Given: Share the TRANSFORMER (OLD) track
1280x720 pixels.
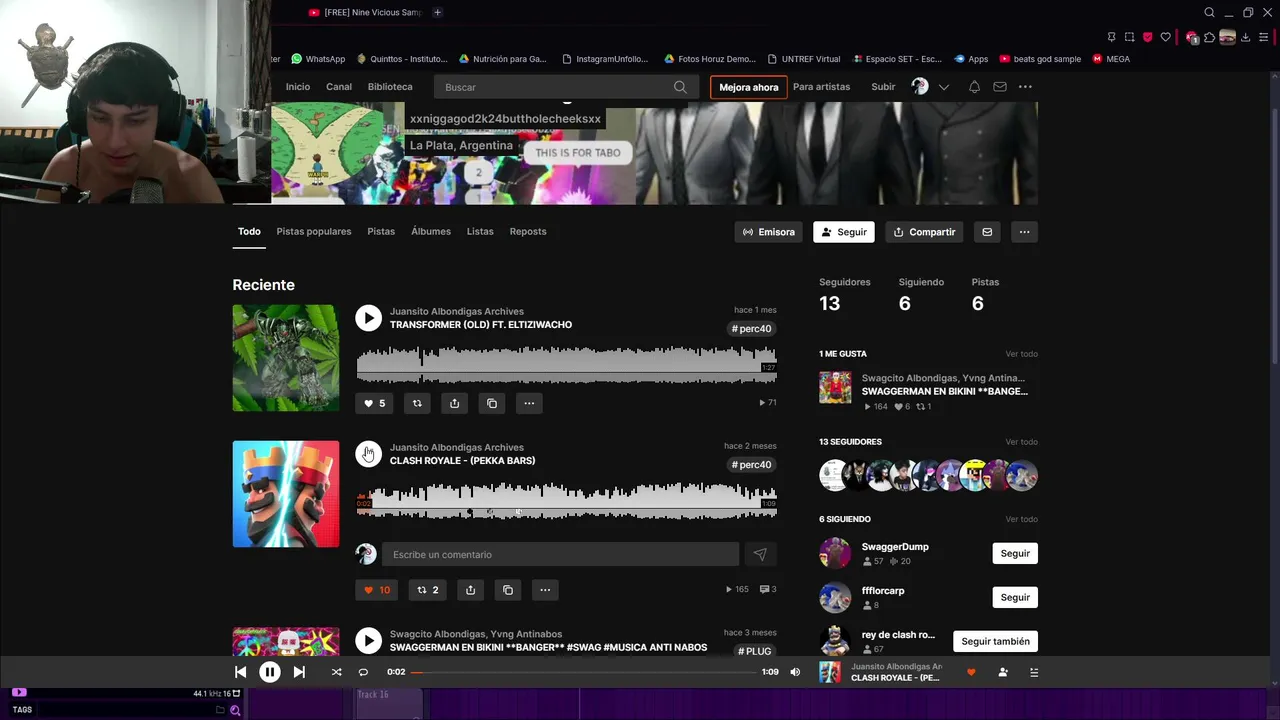Looking at the screenshot, I should [x=454, y=403].
